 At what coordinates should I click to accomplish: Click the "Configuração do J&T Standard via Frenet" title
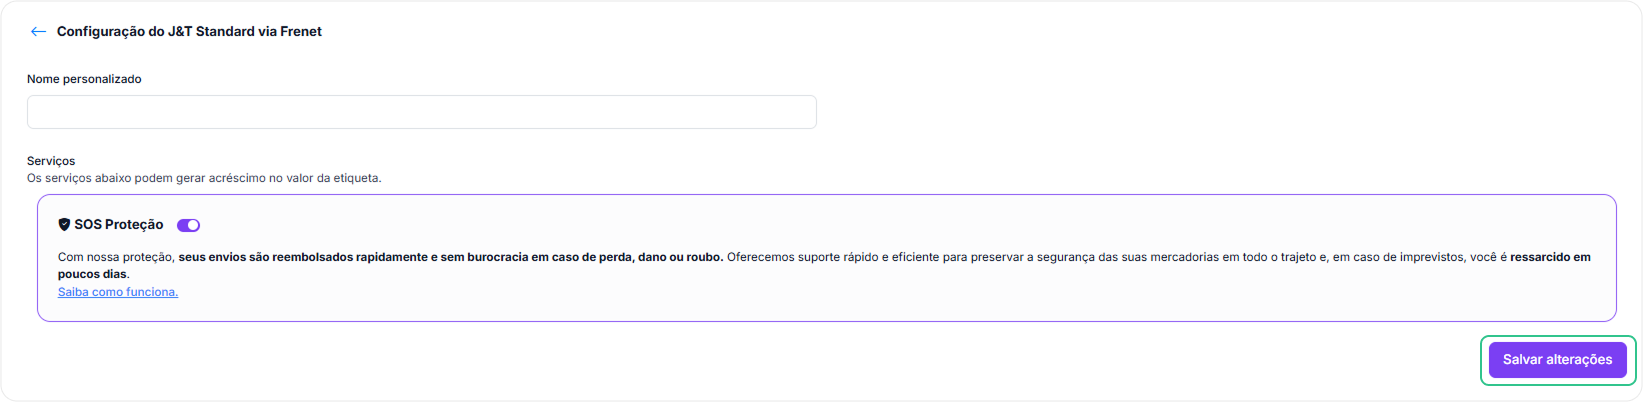point(189,32)
